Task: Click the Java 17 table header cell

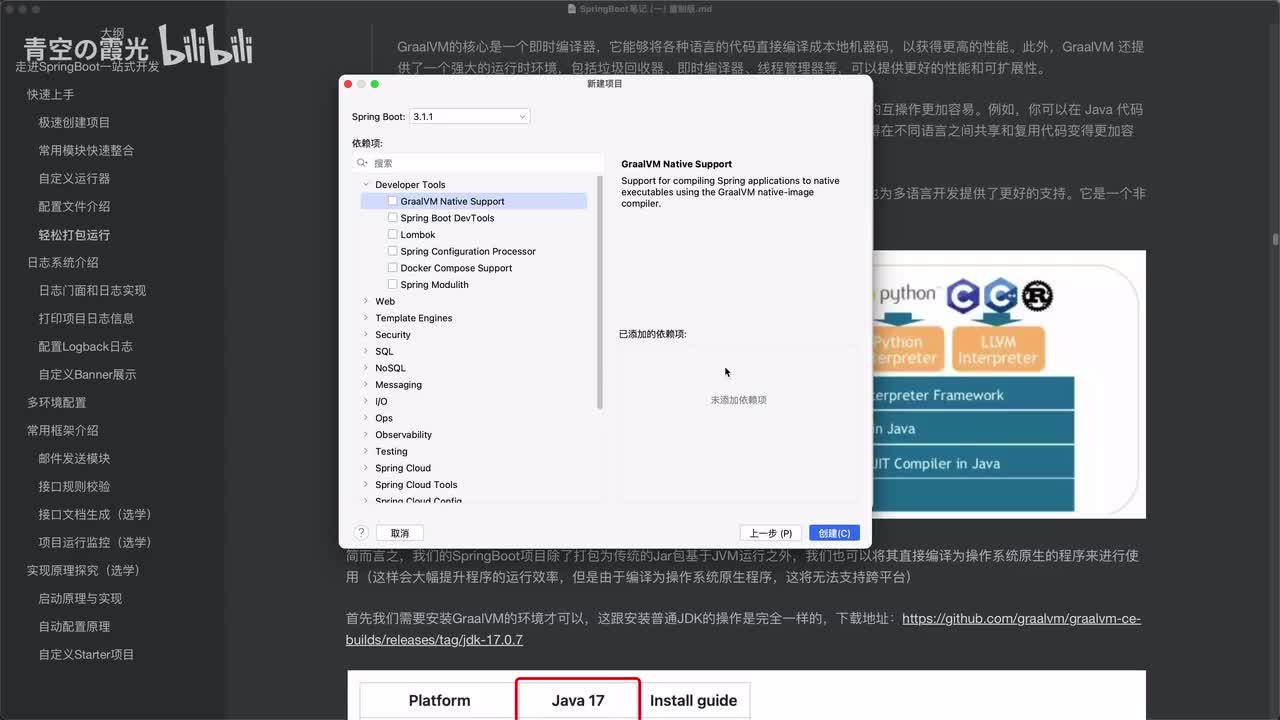Action: (x=578, y=700)
